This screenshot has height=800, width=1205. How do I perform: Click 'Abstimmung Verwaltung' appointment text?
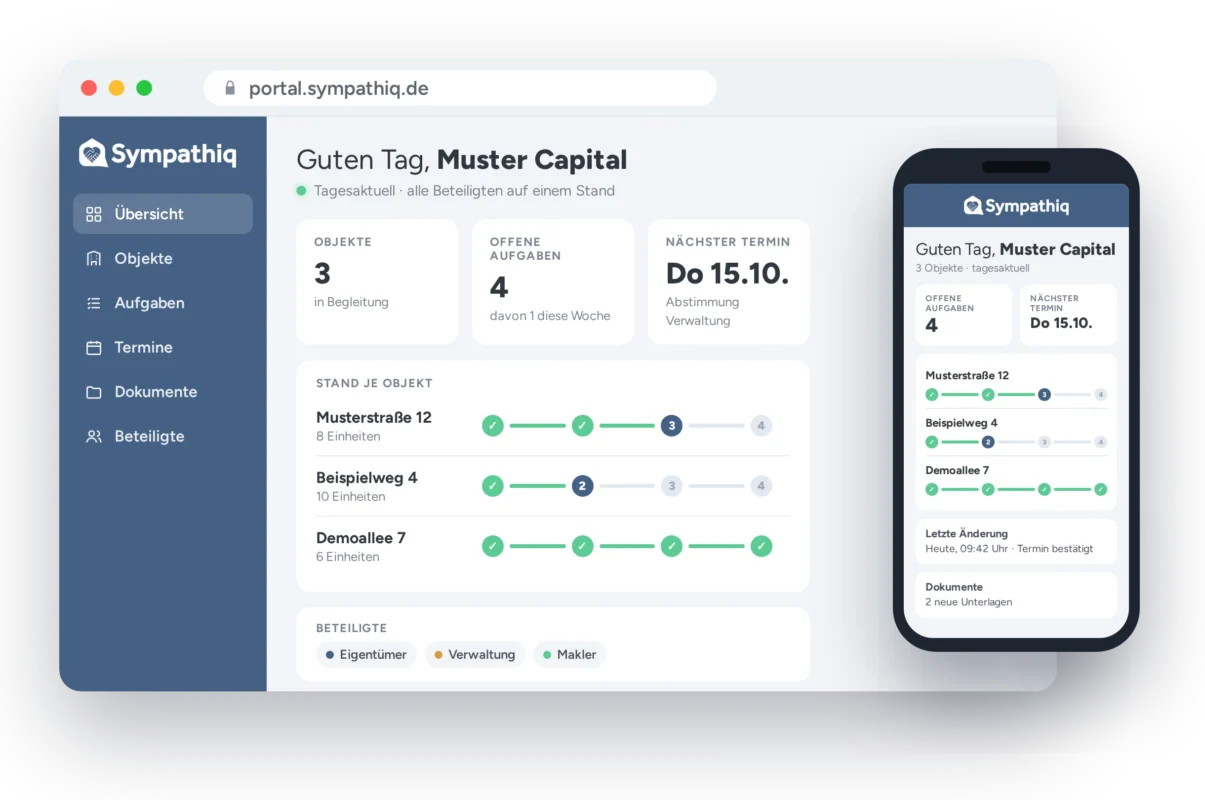703,311
